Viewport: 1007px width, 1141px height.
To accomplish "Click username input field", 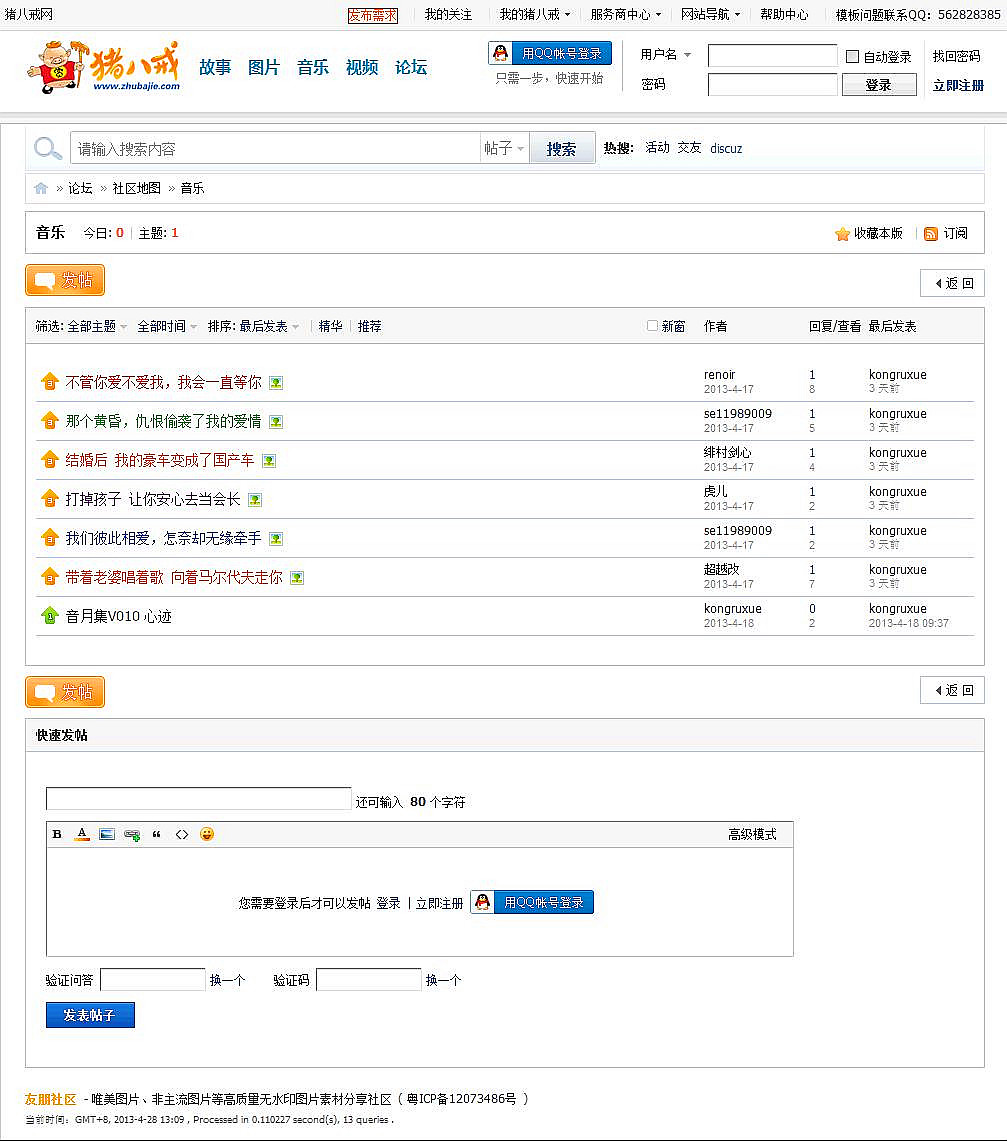I will coord(773,55).
